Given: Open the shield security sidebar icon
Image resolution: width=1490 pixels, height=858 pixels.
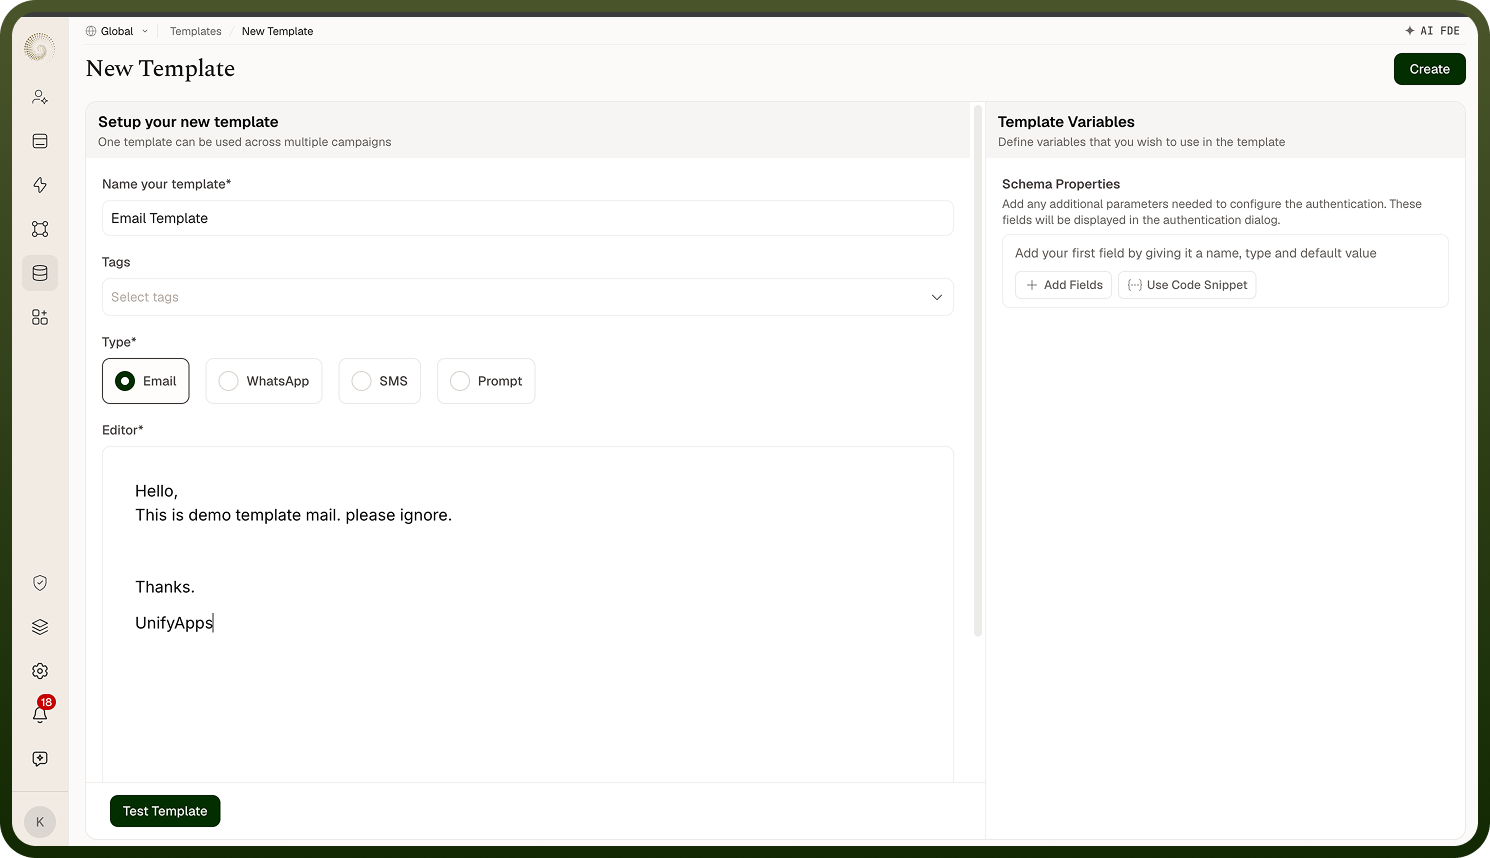Looking at the screenshot, I should point(40,583).
